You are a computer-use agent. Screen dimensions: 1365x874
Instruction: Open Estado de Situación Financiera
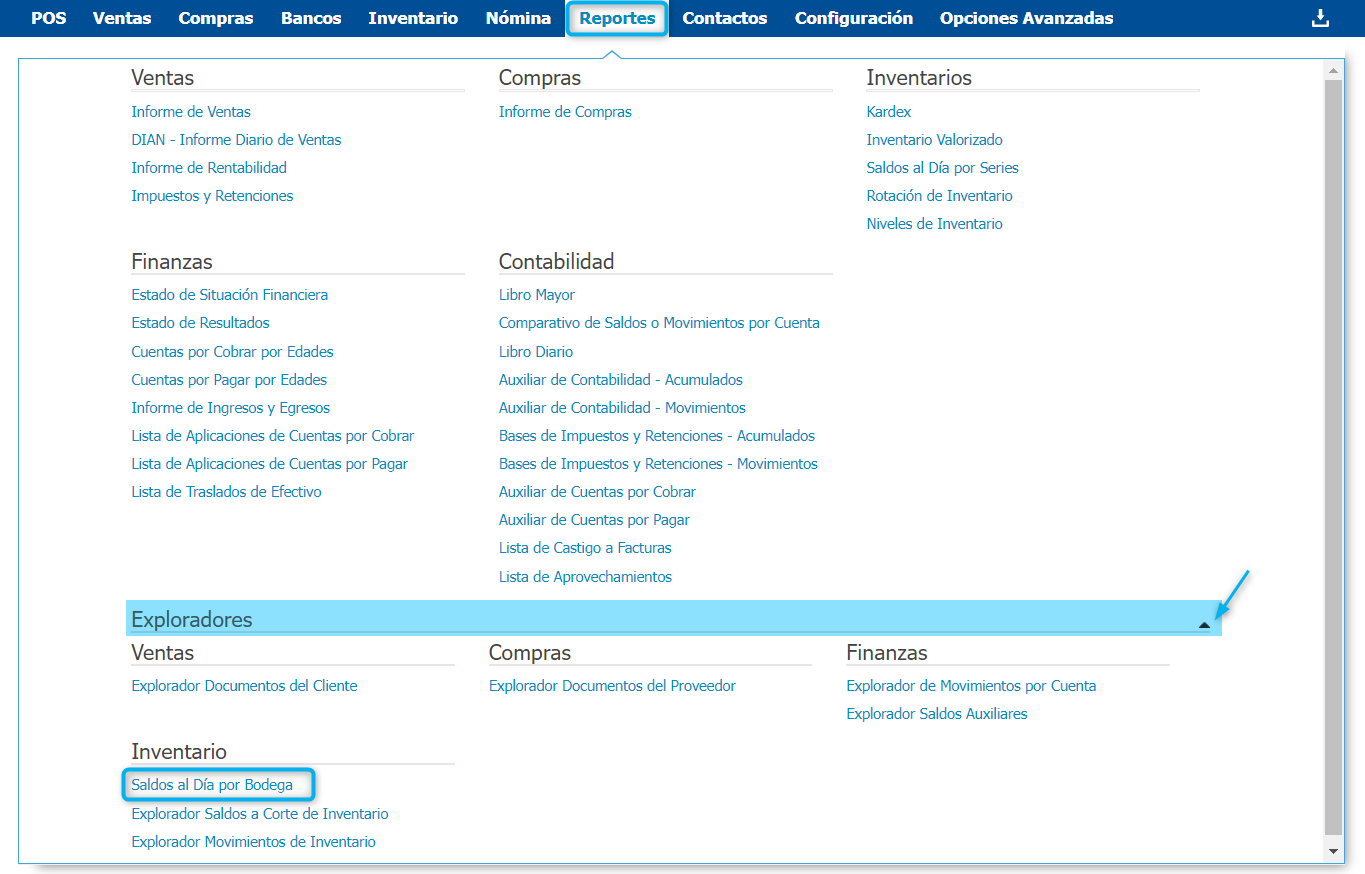[229, 295]
